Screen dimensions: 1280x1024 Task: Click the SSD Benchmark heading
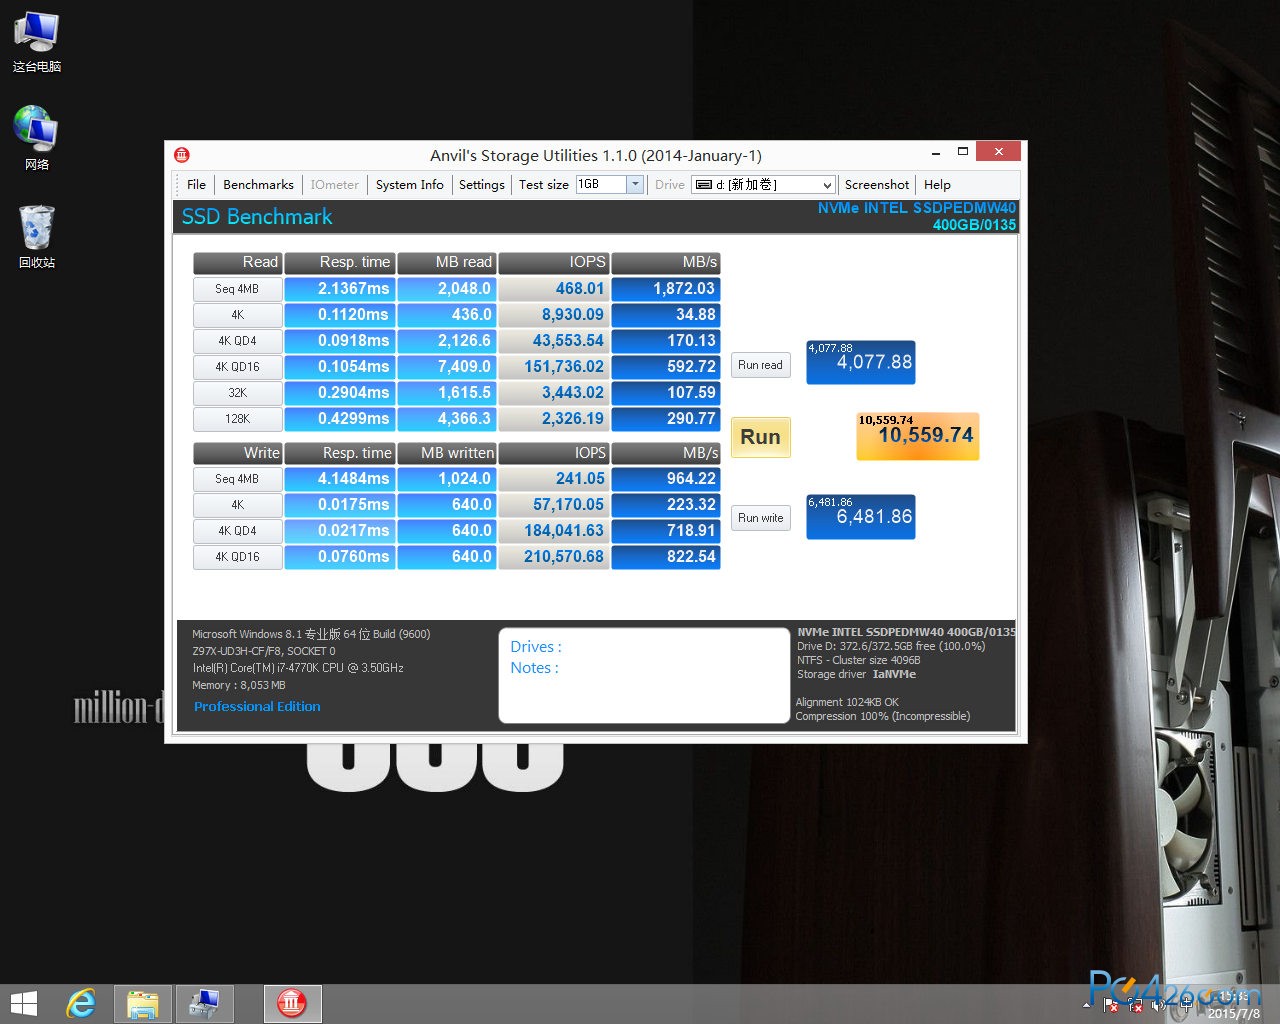point(257,217)
